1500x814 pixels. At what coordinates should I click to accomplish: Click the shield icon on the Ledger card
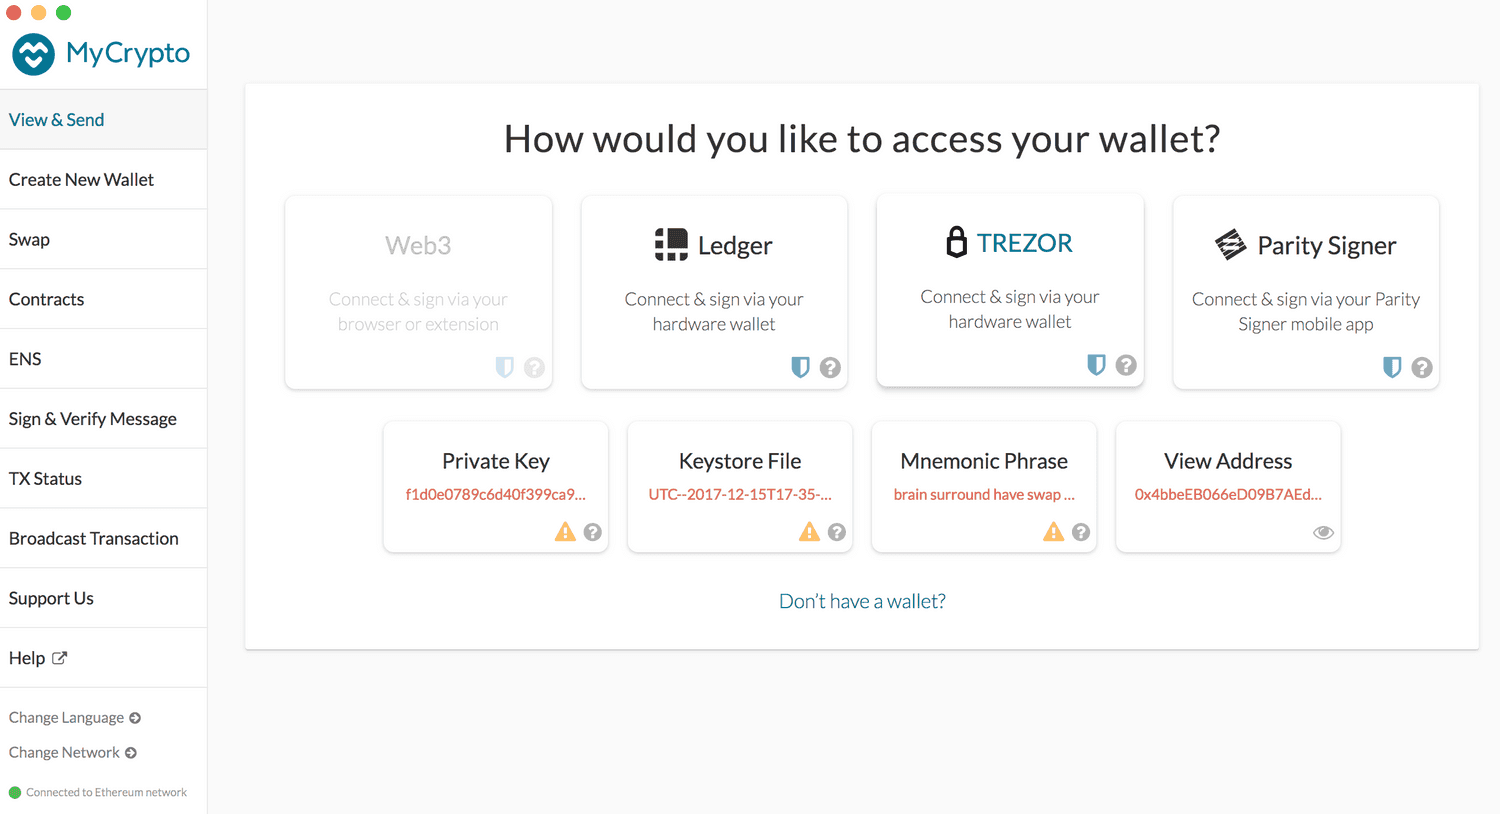(800, 367)
